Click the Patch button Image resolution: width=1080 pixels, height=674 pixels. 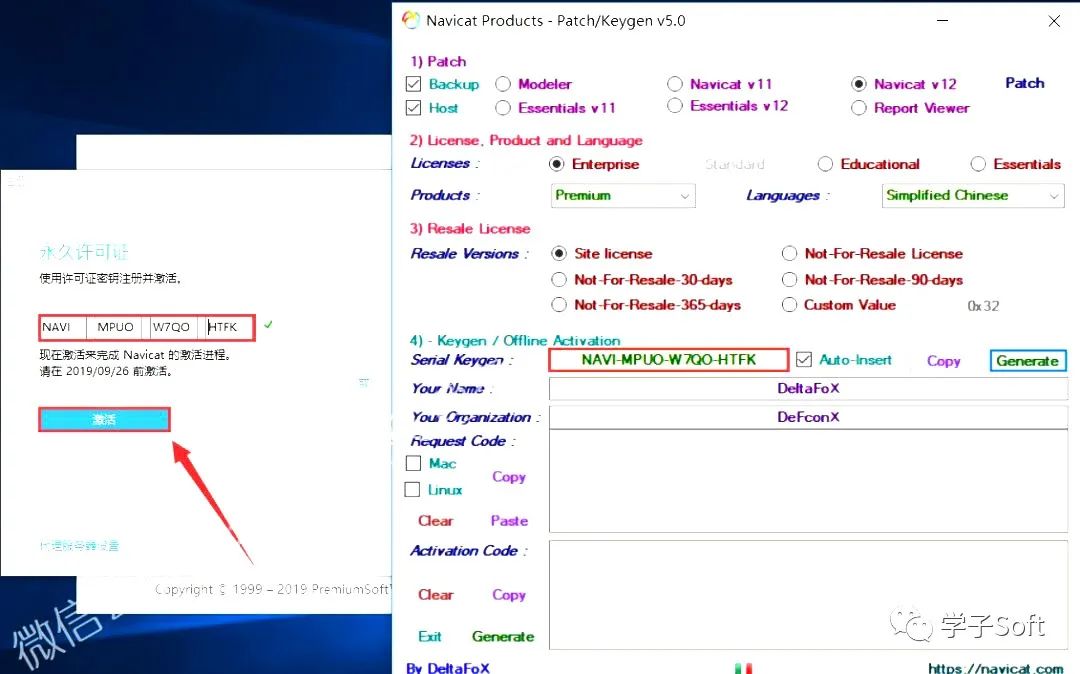pos(1024,83)
